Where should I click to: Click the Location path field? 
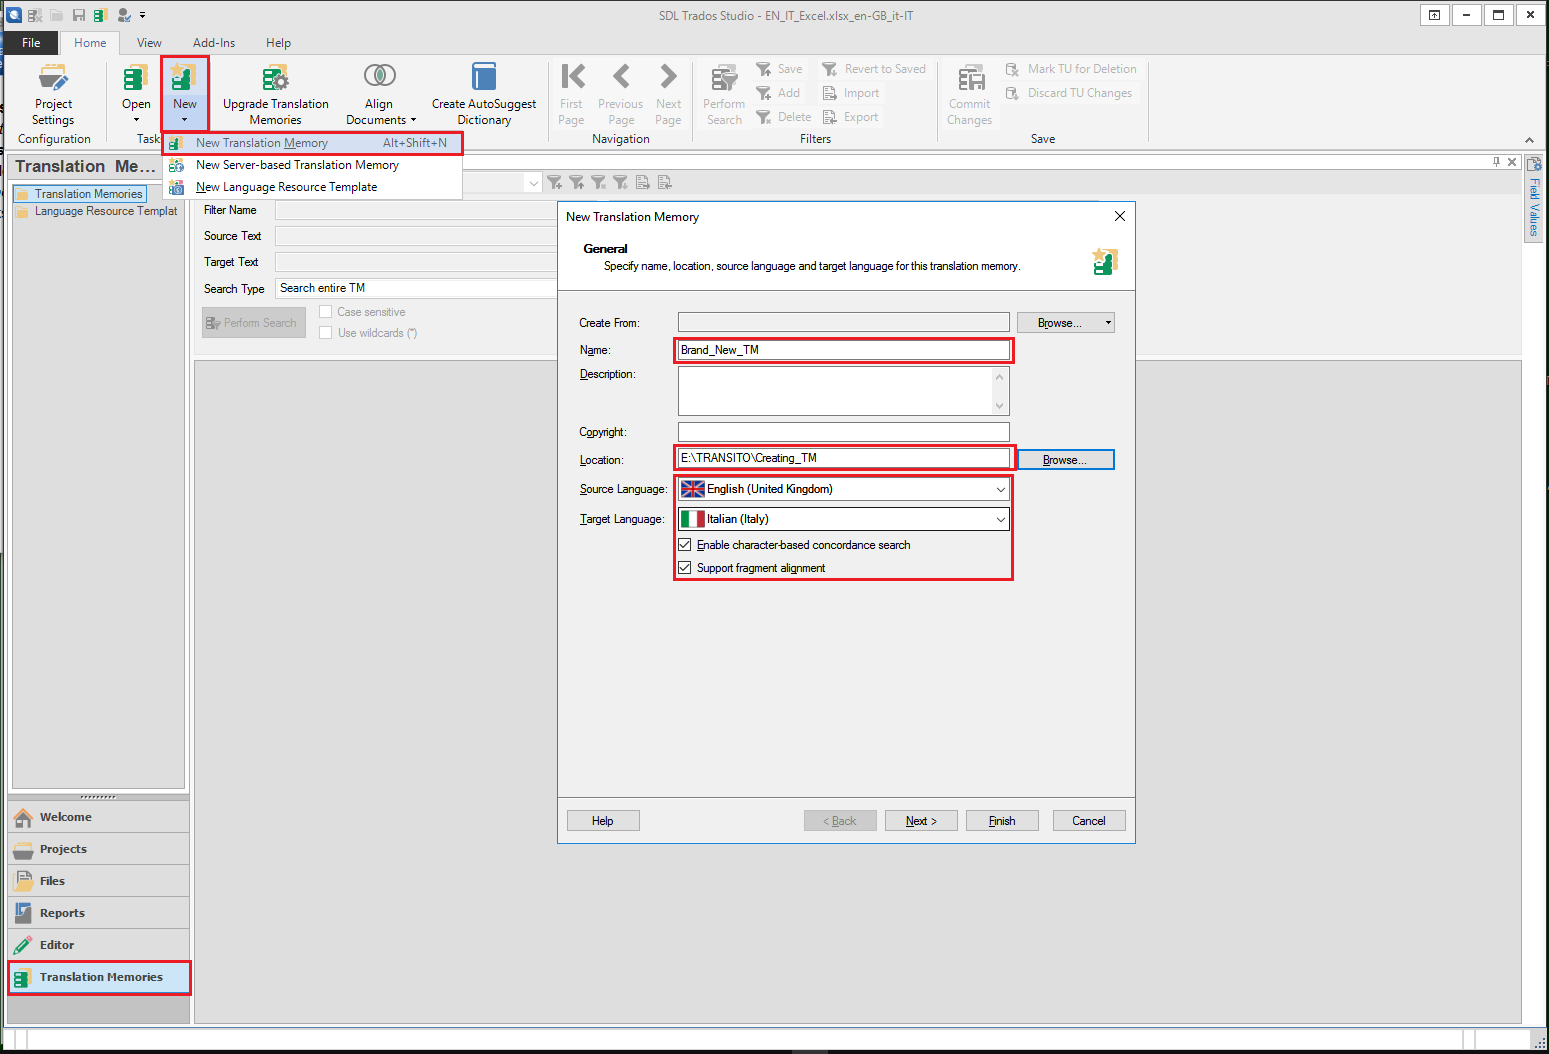pos(844,458)
